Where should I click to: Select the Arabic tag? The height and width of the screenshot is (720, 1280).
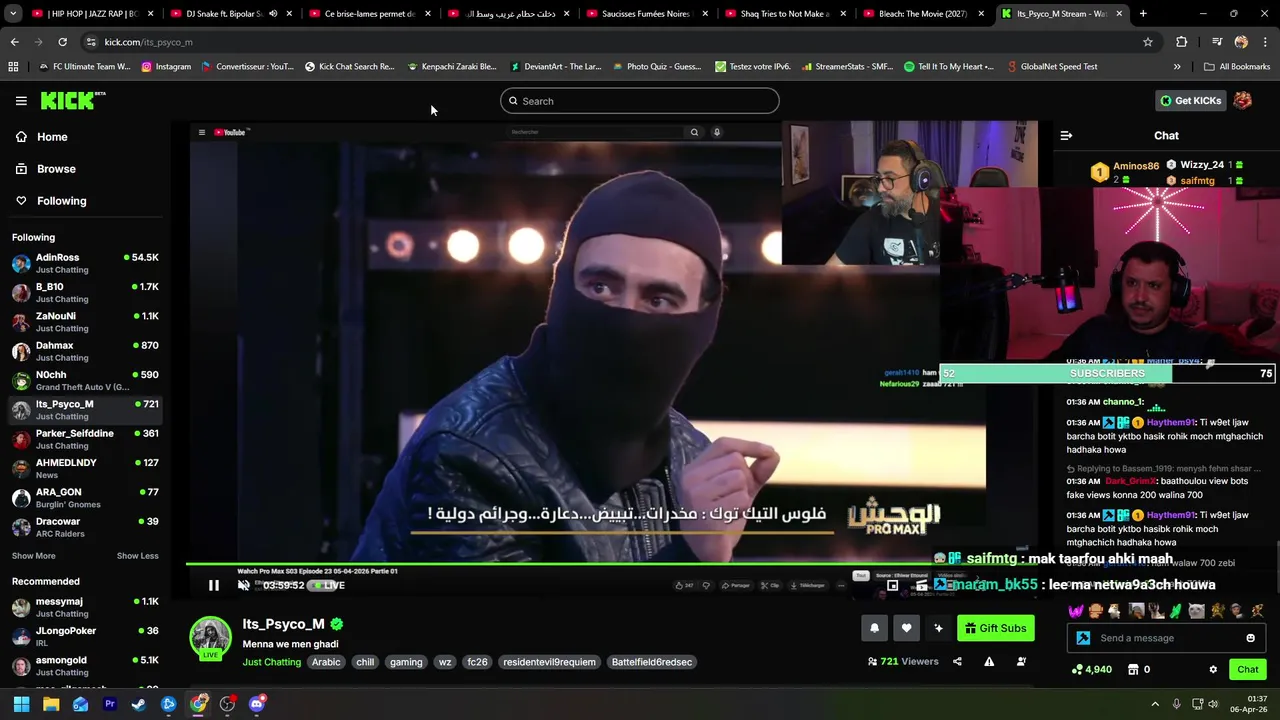point(326,662)
